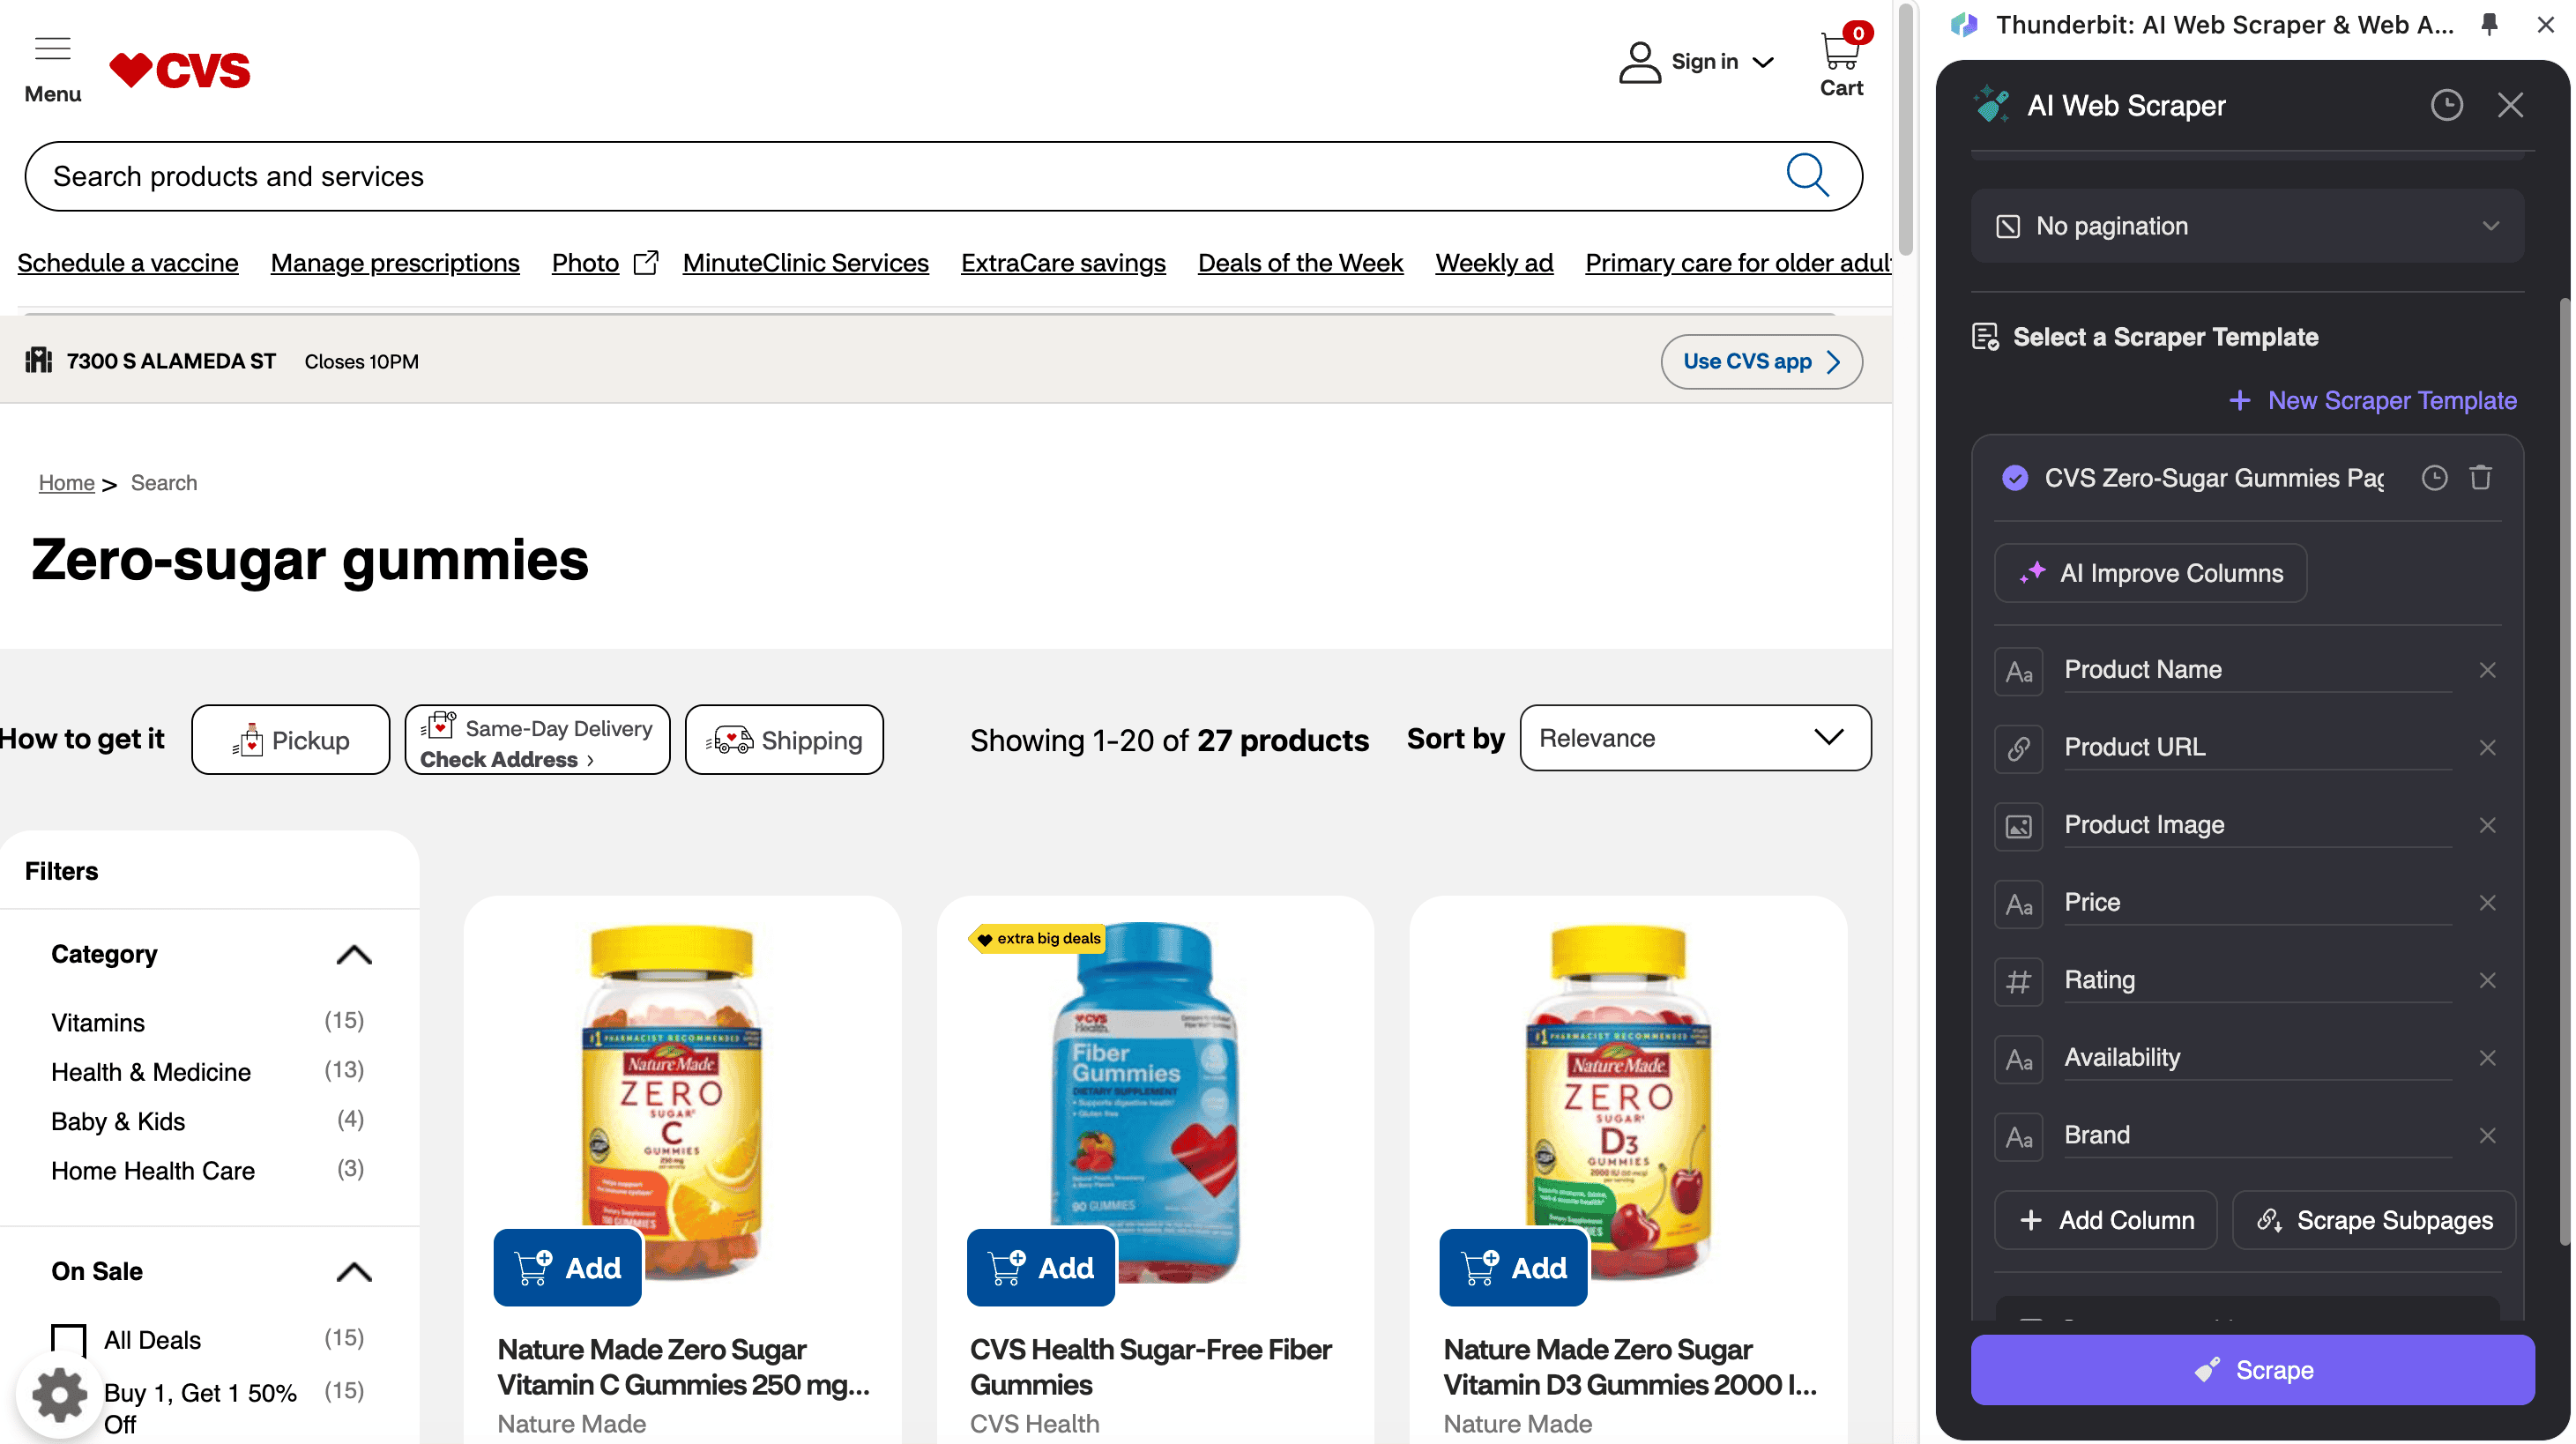Click the purple Scrape button
The image size is (2576, 1444).
pos(2252,1370)
